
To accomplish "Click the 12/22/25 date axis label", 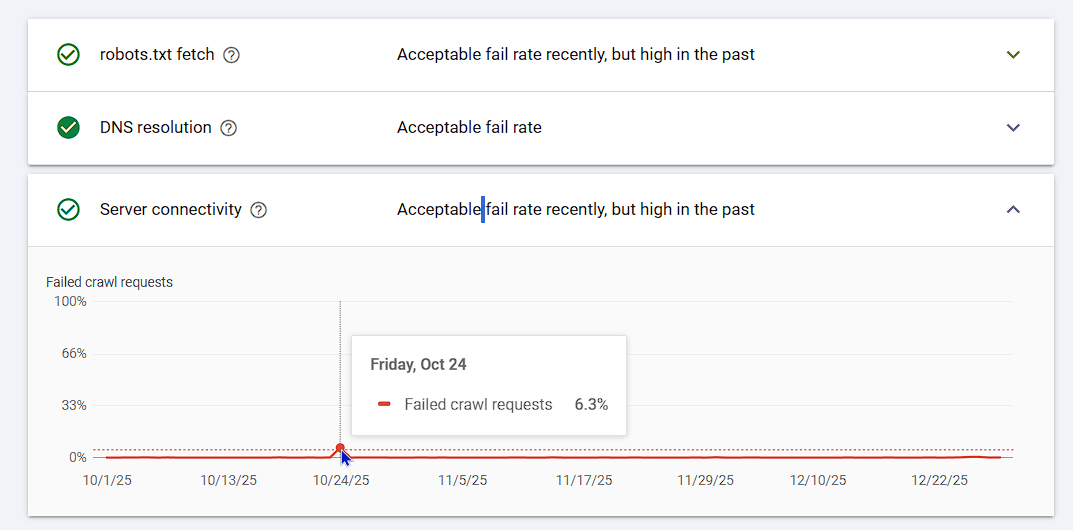I will (939, 481).
